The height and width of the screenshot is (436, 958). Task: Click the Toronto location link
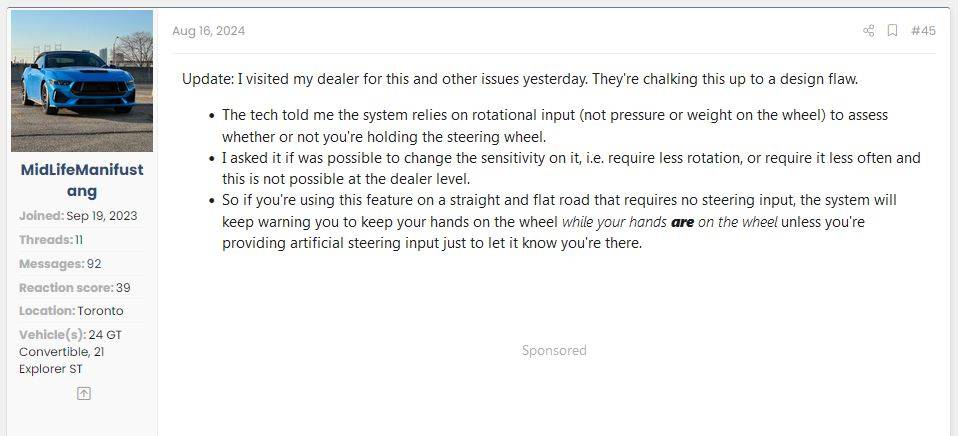point(100,311)
